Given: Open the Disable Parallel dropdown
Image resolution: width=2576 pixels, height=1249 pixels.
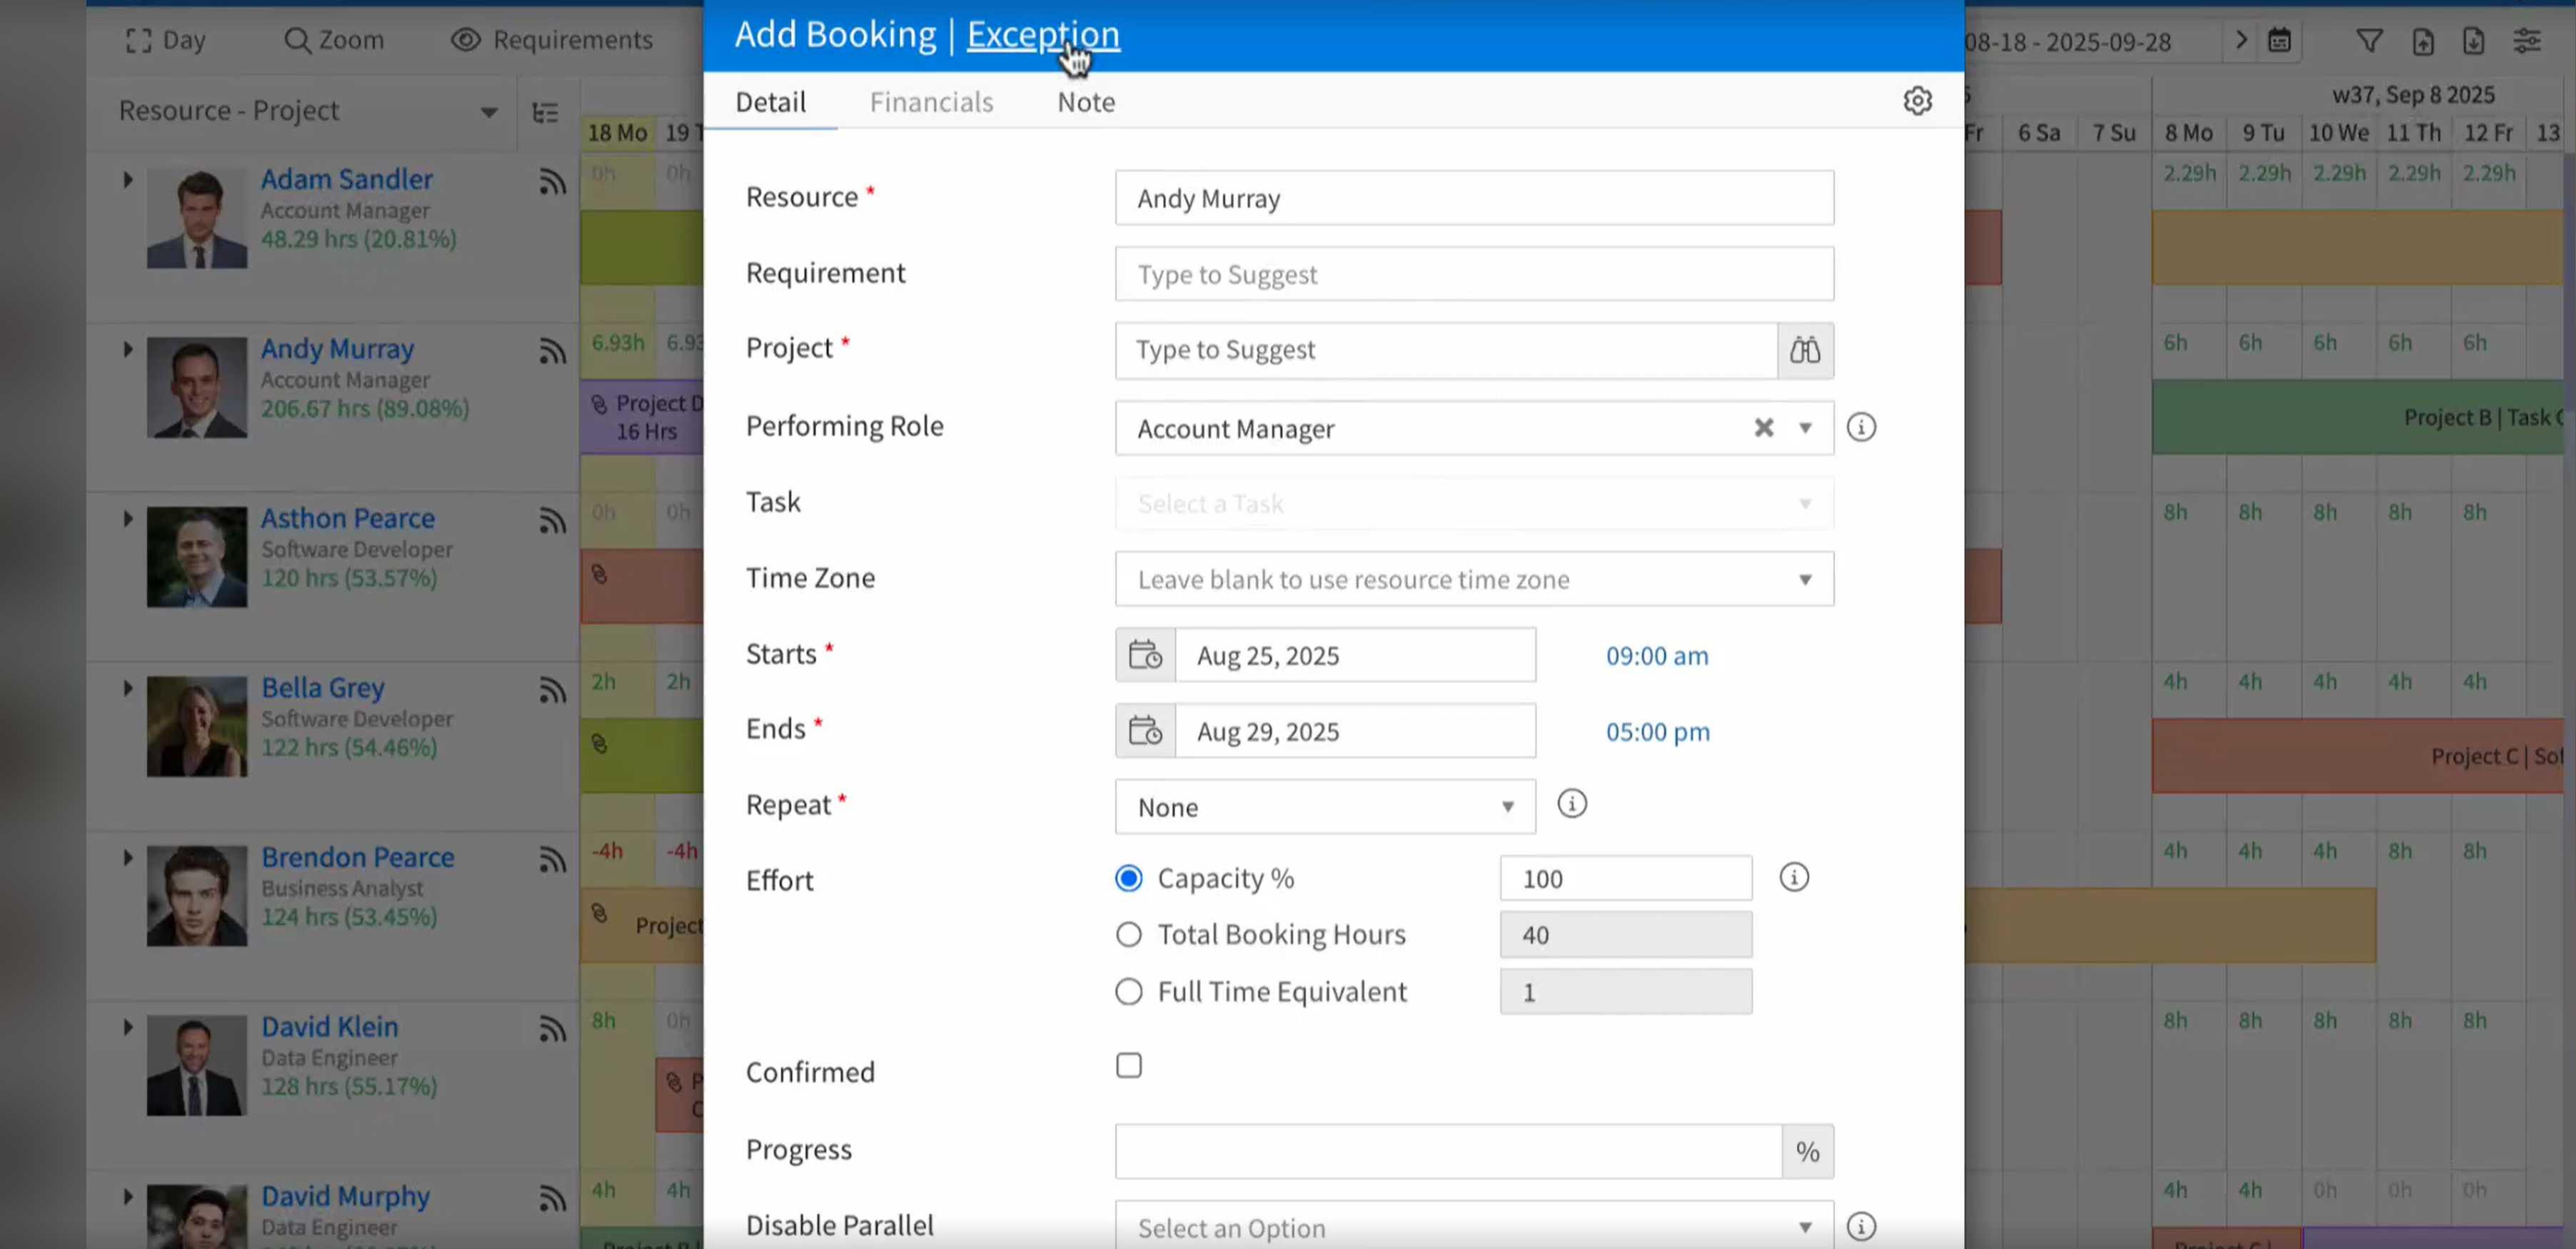Looking at the screenshot, I should (1474, 1227).
